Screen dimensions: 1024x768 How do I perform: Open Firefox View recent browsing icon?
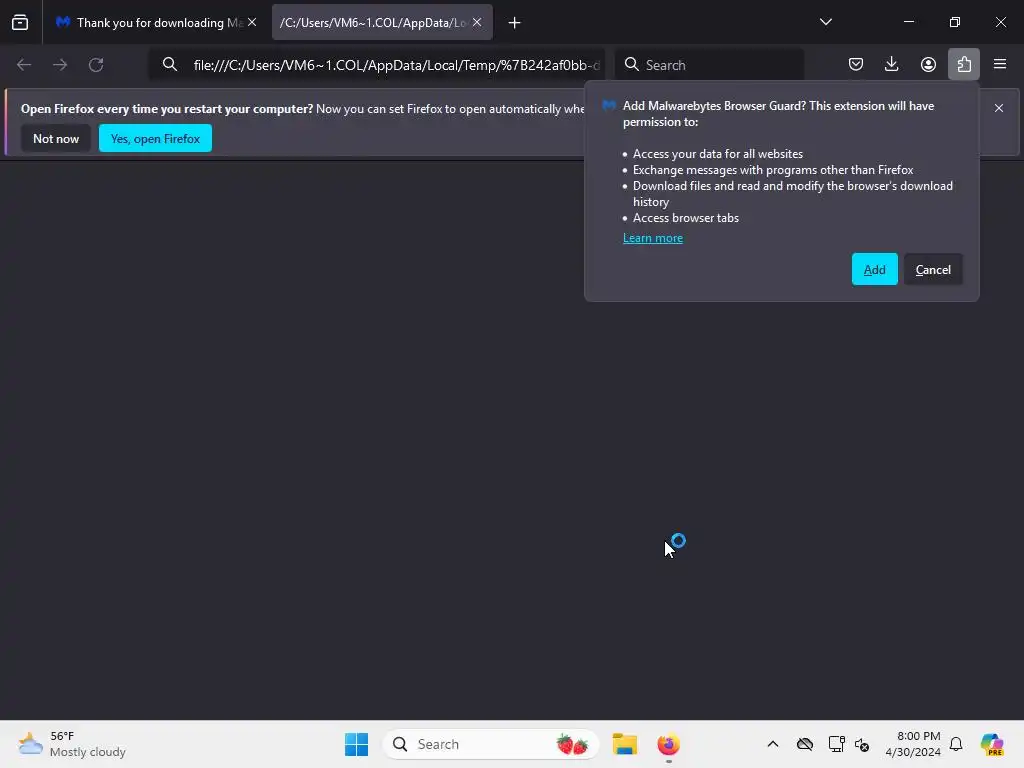click(20, 23)
